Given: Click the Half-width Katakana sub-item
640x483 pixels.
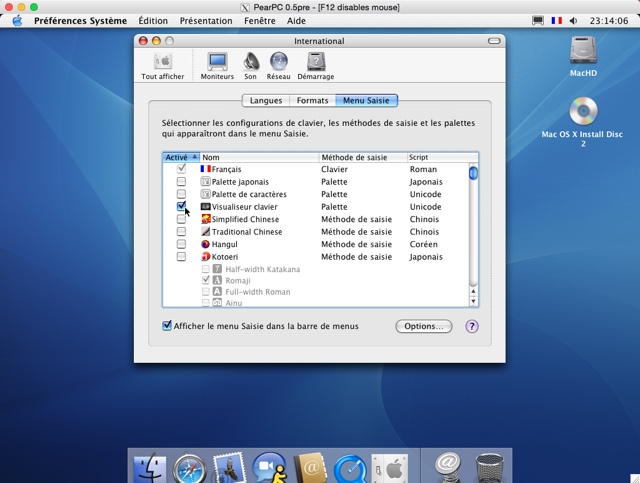Looking at the screenshot, I should (263, 269).
